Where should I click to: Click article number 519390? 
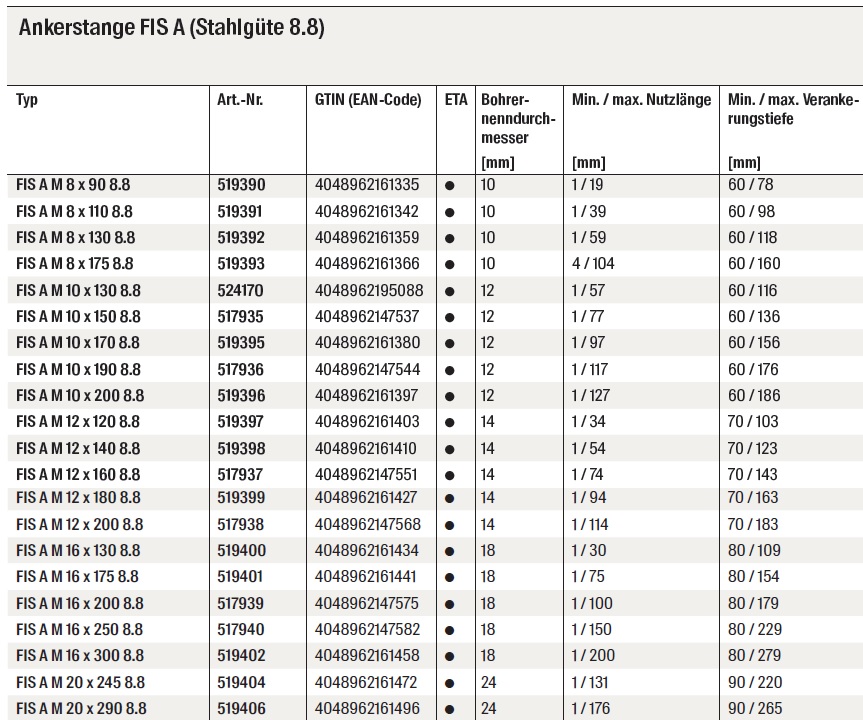[x=241, y=184]
